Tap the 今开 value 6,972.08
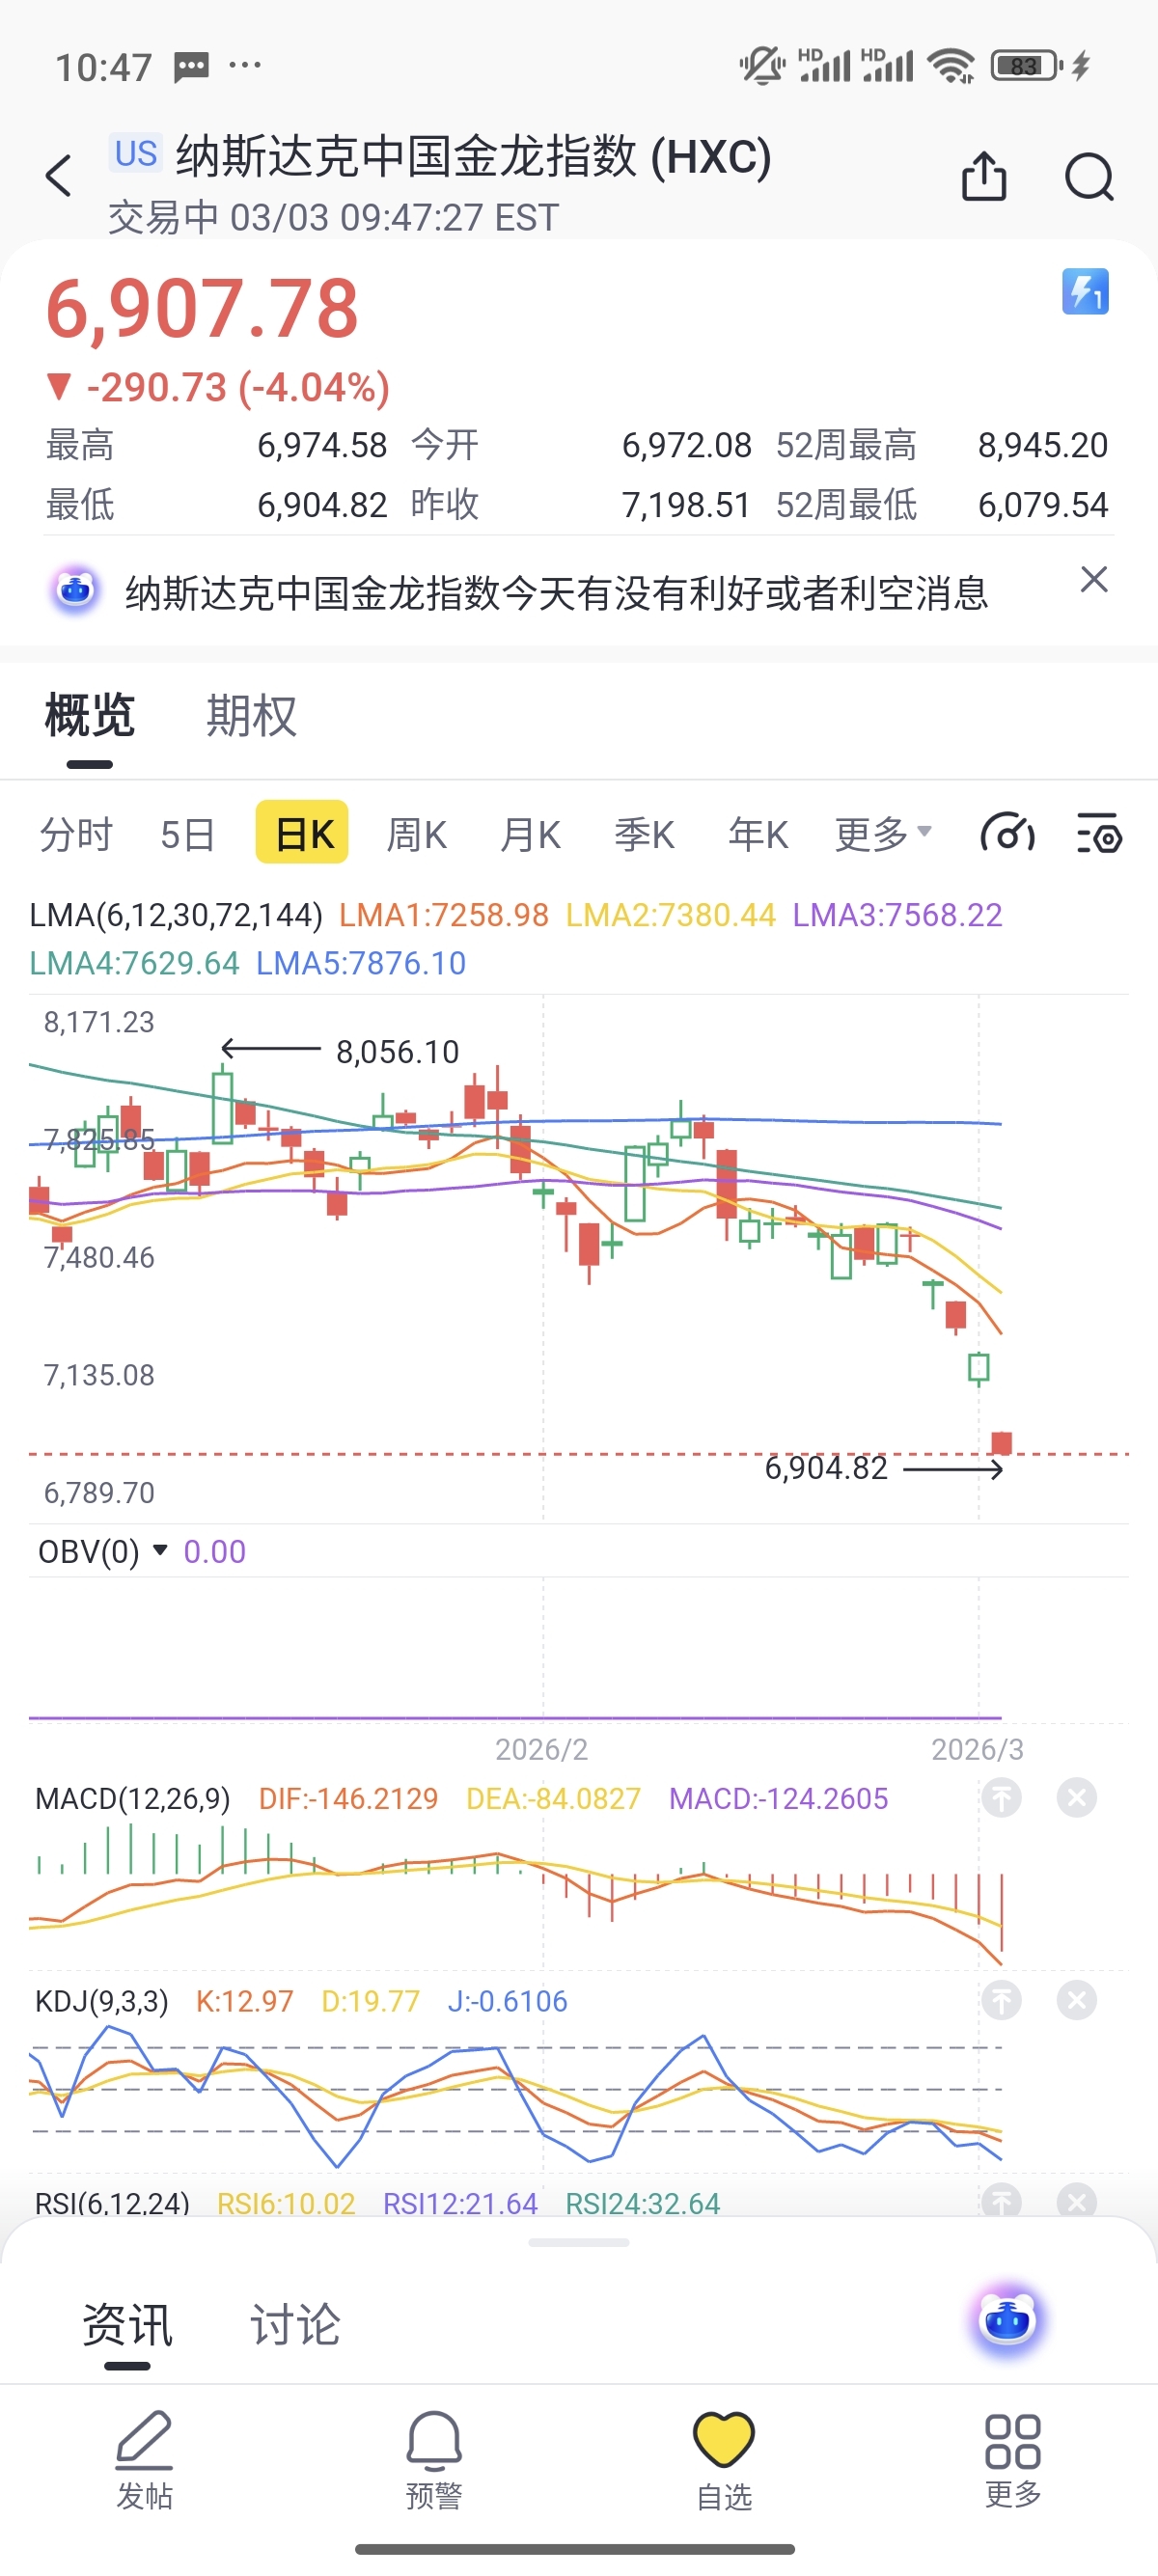 click(687, 445)
